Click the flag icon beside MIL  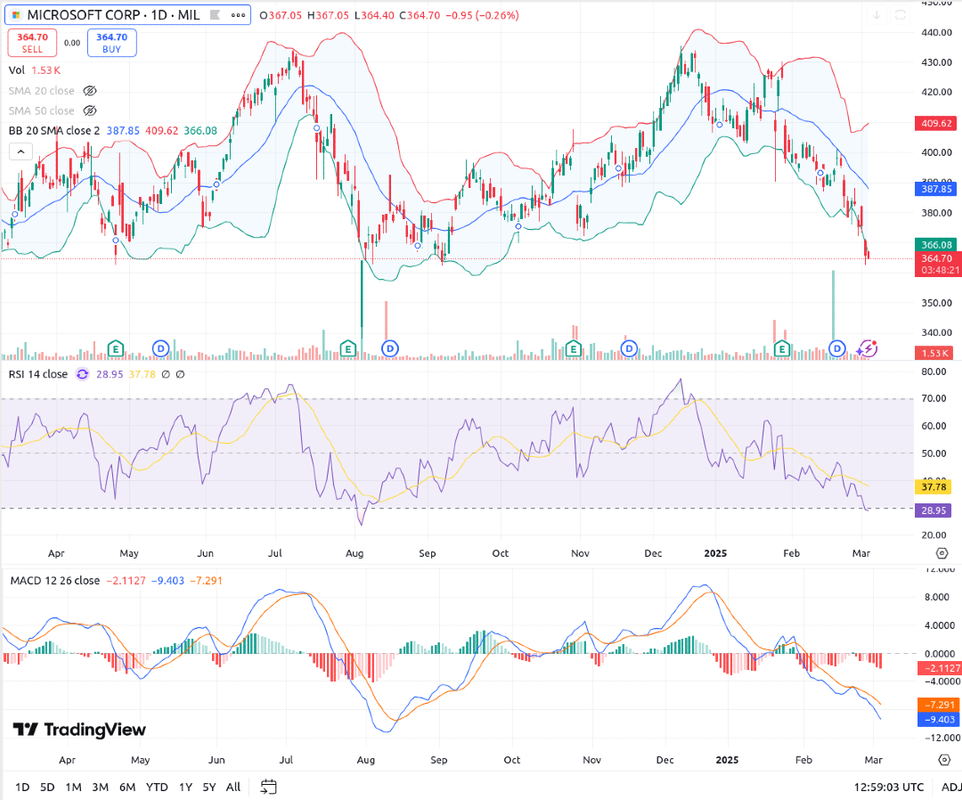[215, 15]
